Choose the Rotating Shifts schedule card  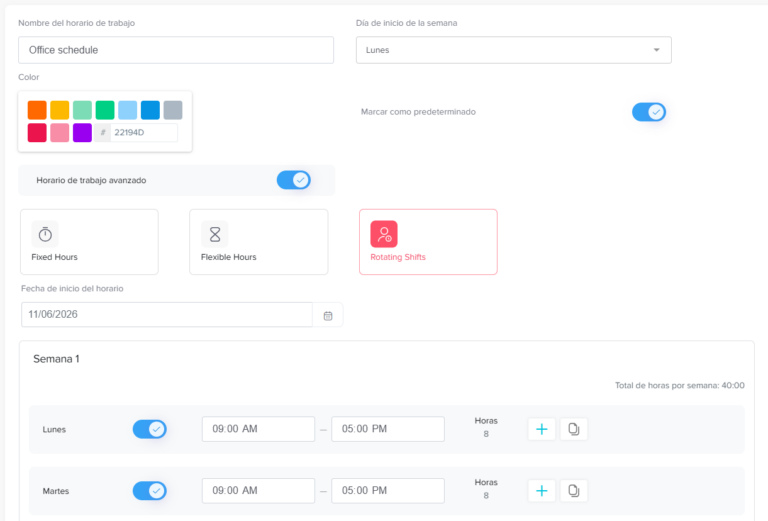coord(428,242)
